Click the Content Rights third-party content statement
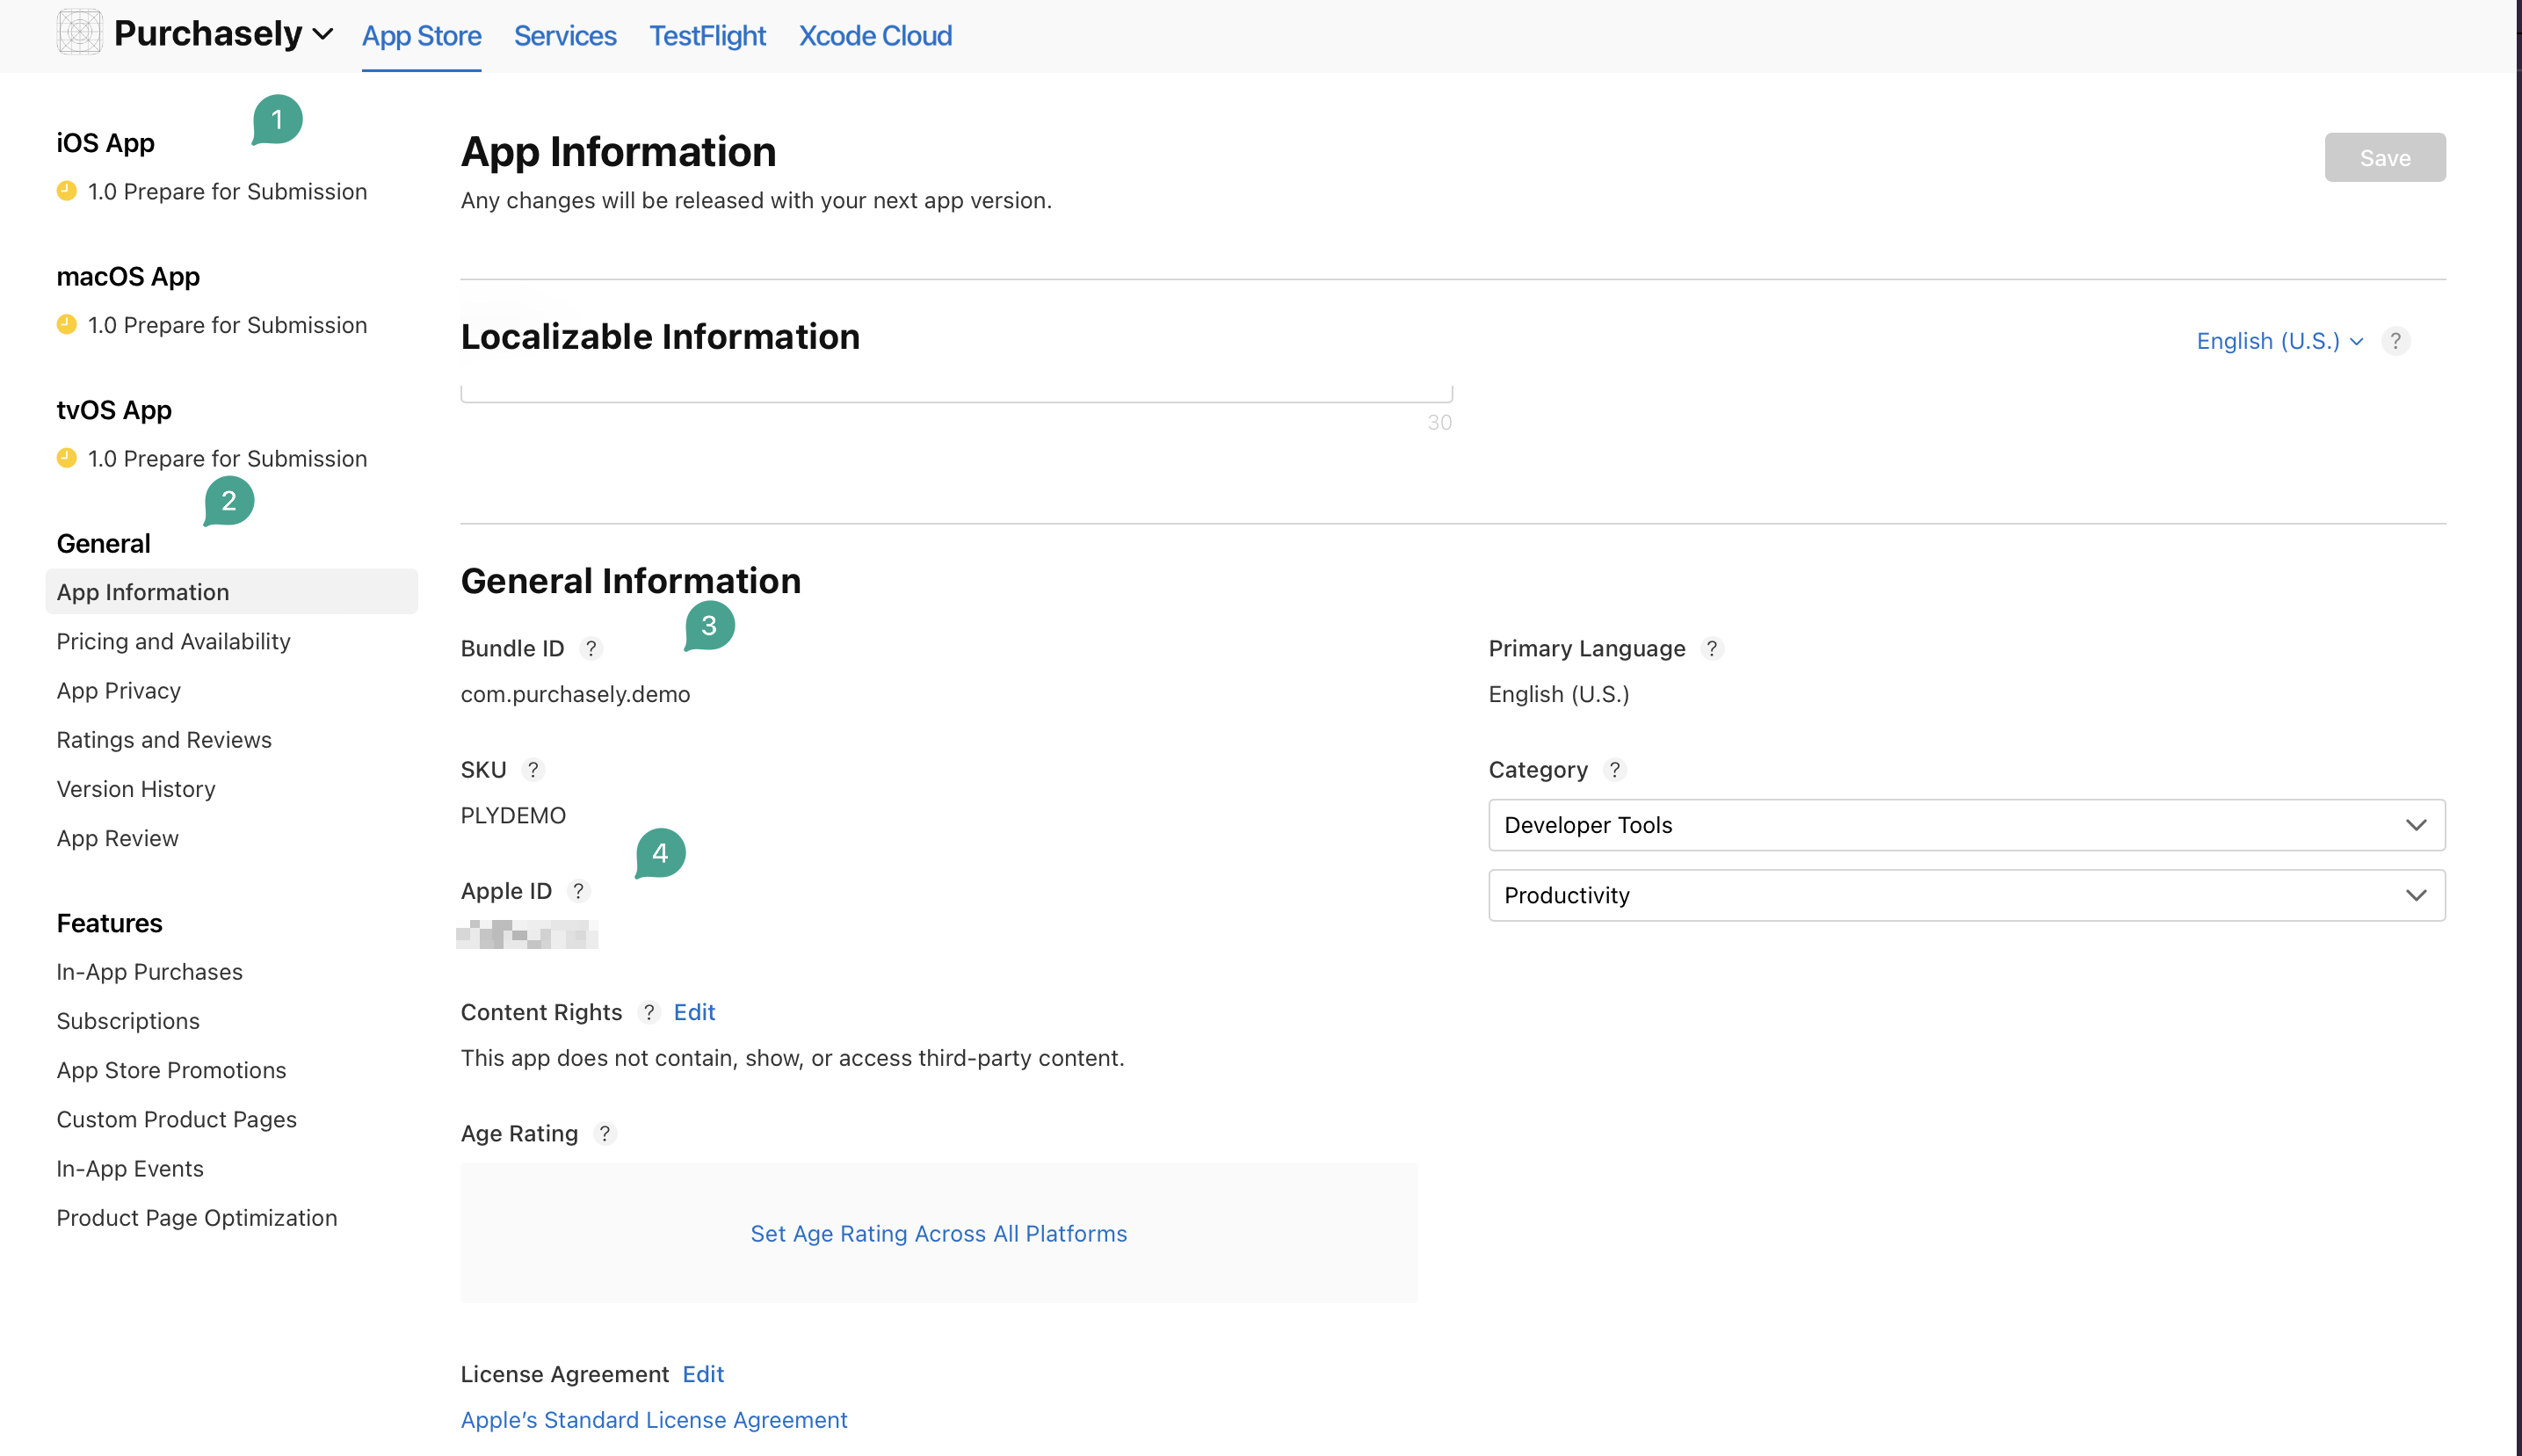Screen dimensions: 2522x1456 click(x=792, y=1058)
